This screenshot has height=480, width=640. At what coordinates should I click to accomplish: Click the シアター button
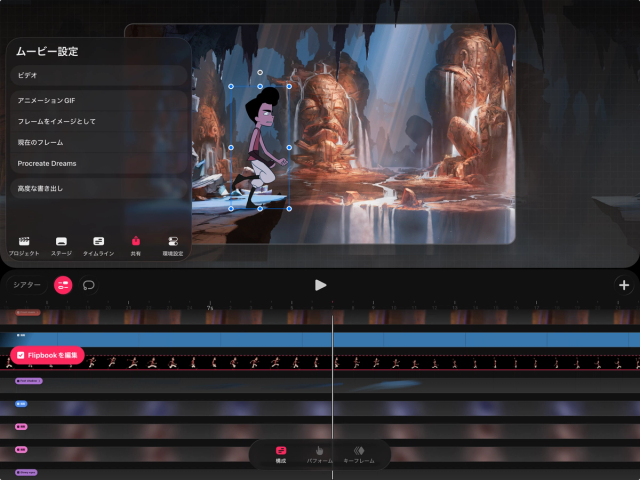27,285
